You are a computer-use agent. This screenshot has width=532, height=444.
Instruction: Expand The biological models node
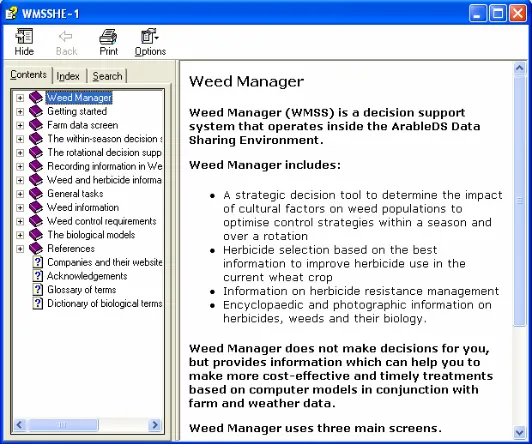pos(20,235)
